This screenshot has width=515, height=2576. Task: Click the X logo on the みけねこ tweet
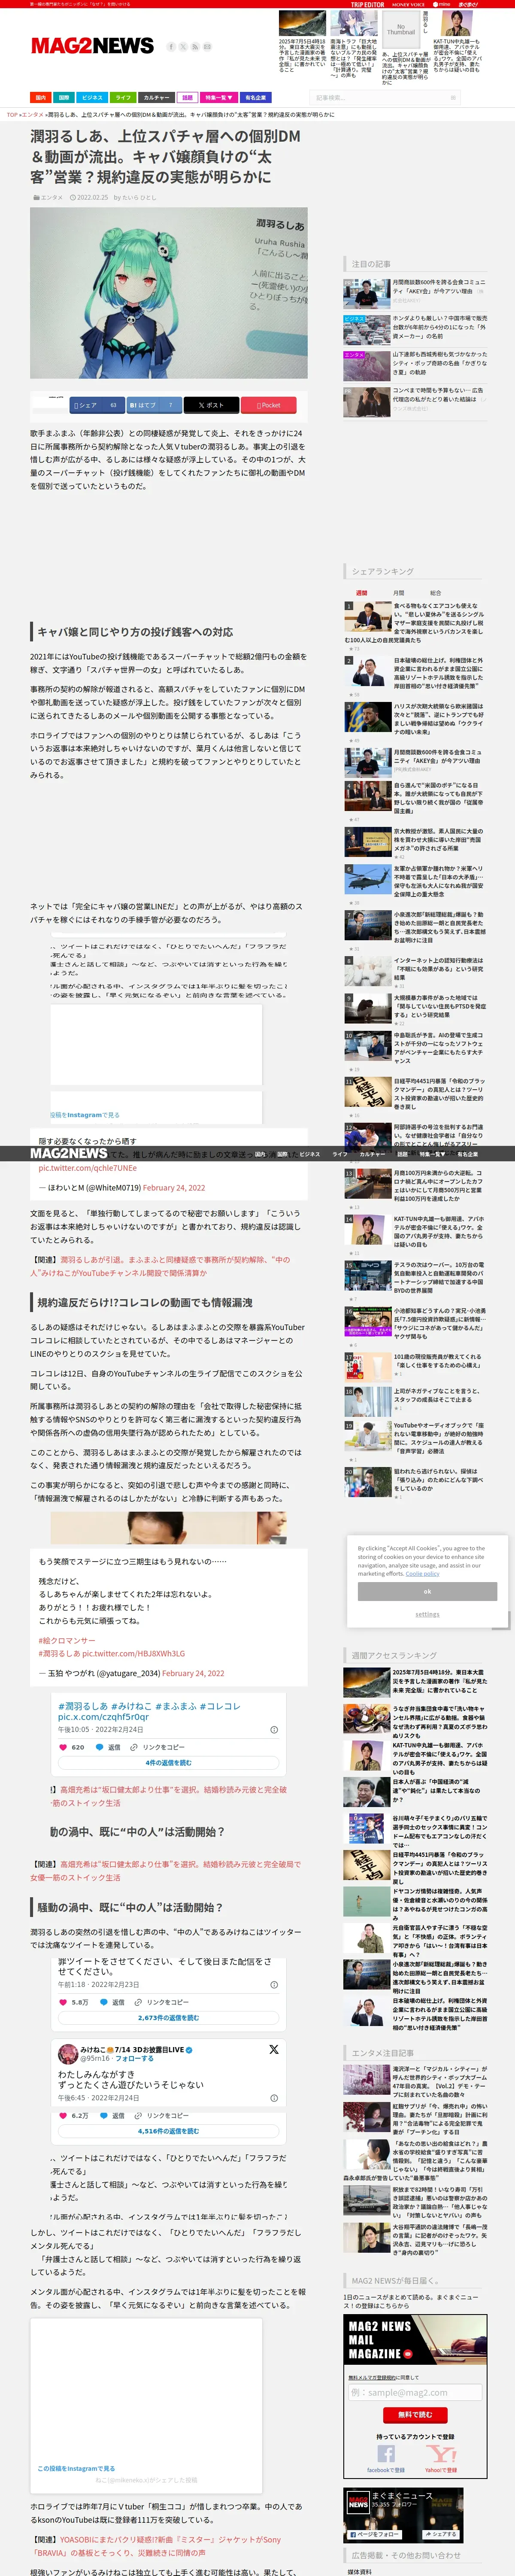click(x=273, y=2049)
